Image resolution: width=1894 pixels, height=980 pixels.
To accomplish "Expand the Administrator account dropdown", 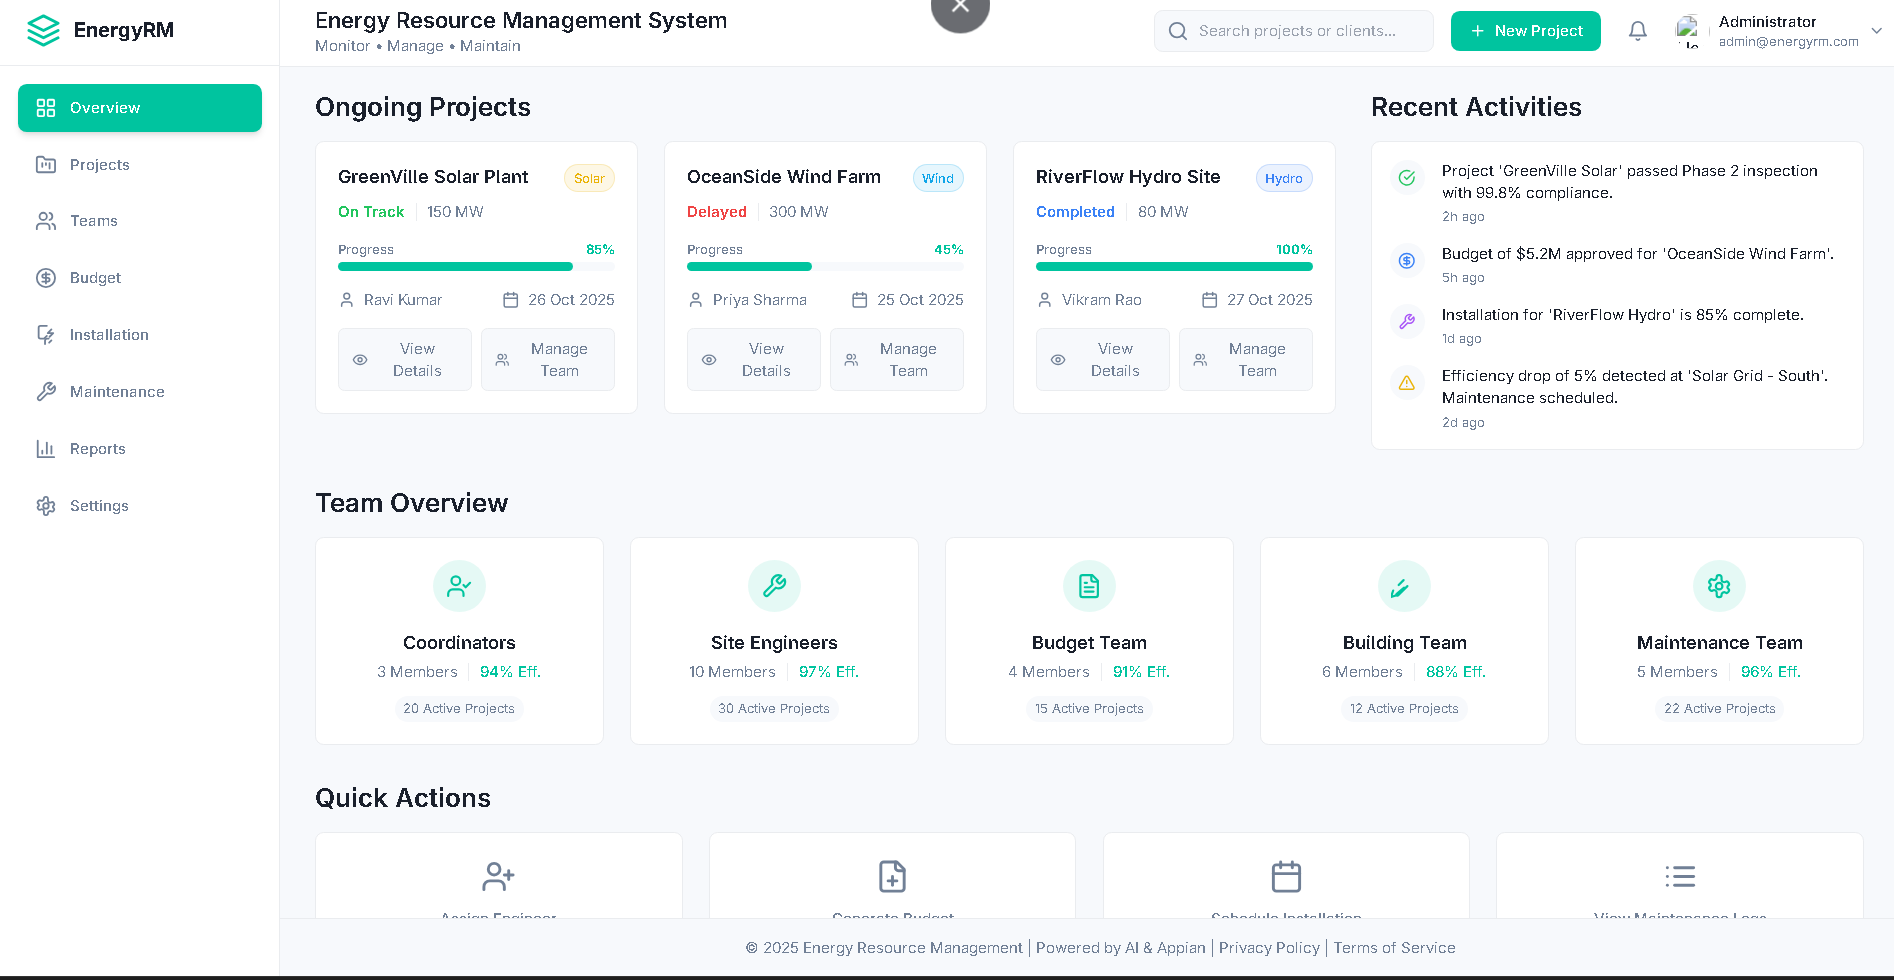I will click(x=1876, y=31).
